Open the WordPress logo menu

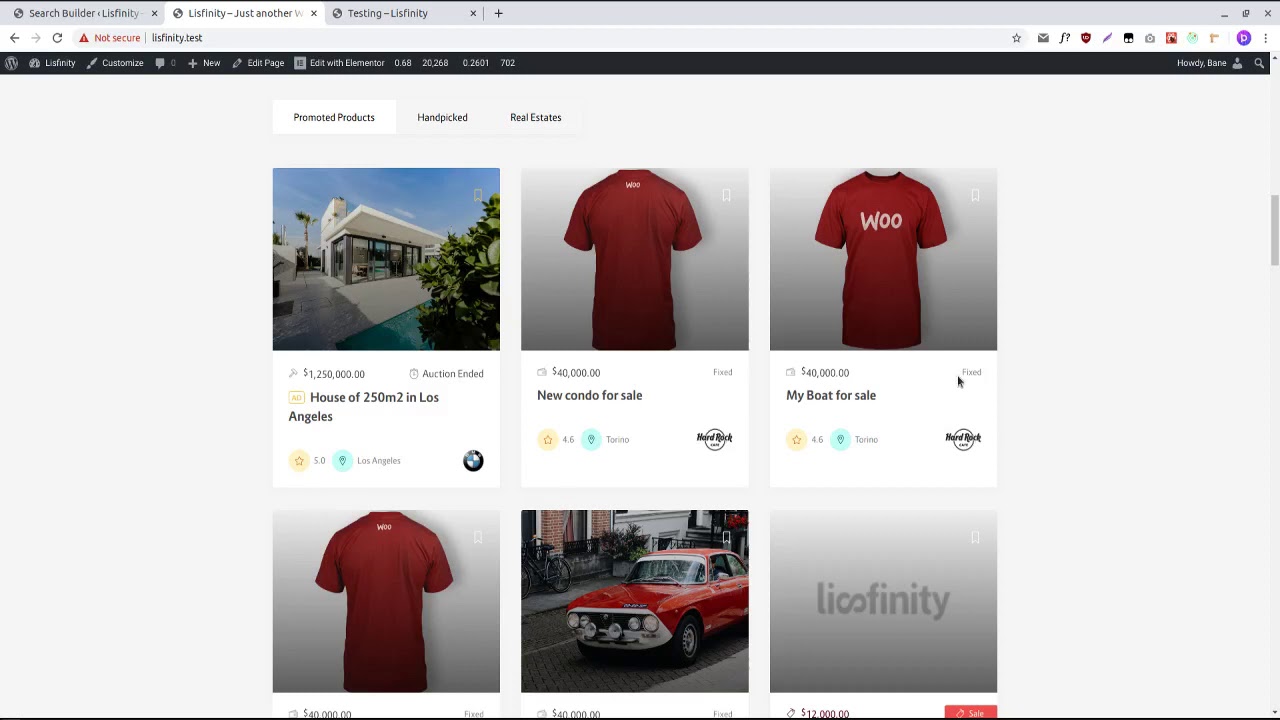11,63
